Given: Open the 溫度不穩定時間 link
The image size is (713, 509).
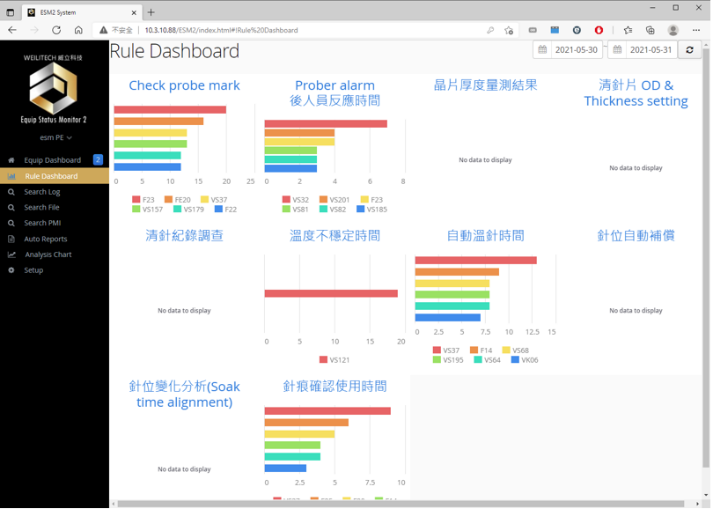Looking at the screenshot, I should point(335,236).
